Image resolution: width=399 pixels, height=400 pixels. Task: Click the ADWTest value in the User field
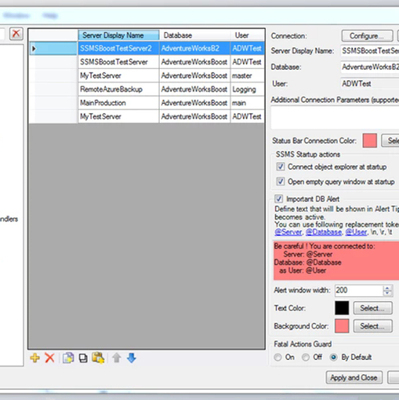(x=357, y=83)
